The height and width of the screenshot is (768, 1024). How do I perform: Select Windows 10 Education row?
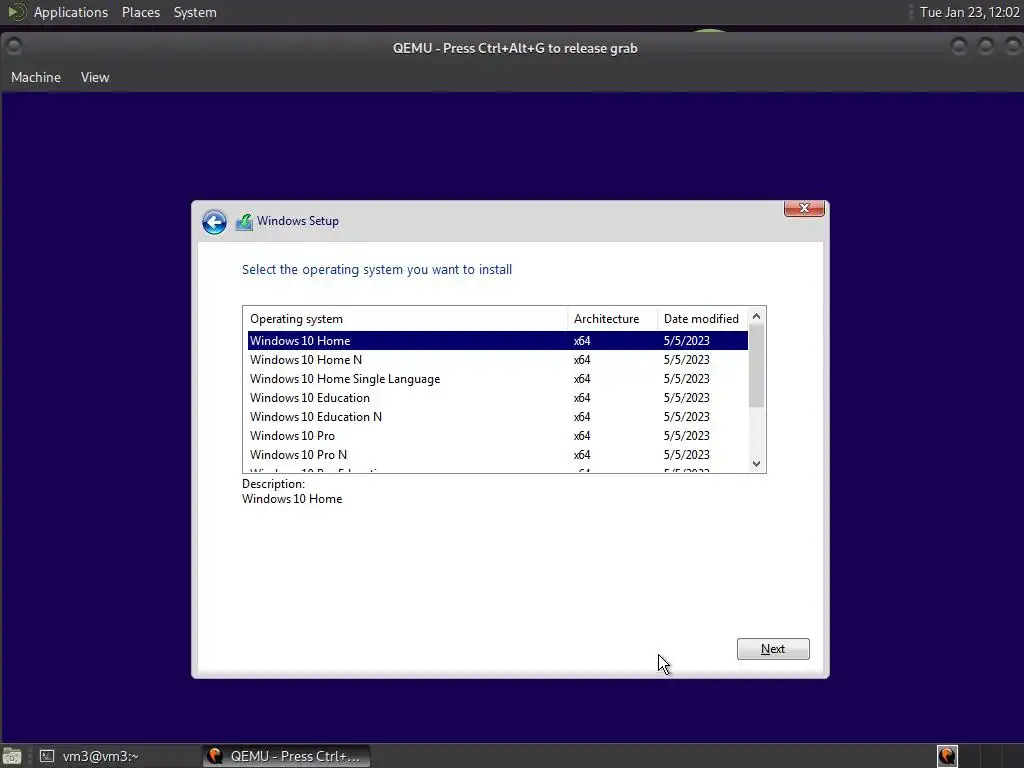click(x=498, y=397)
